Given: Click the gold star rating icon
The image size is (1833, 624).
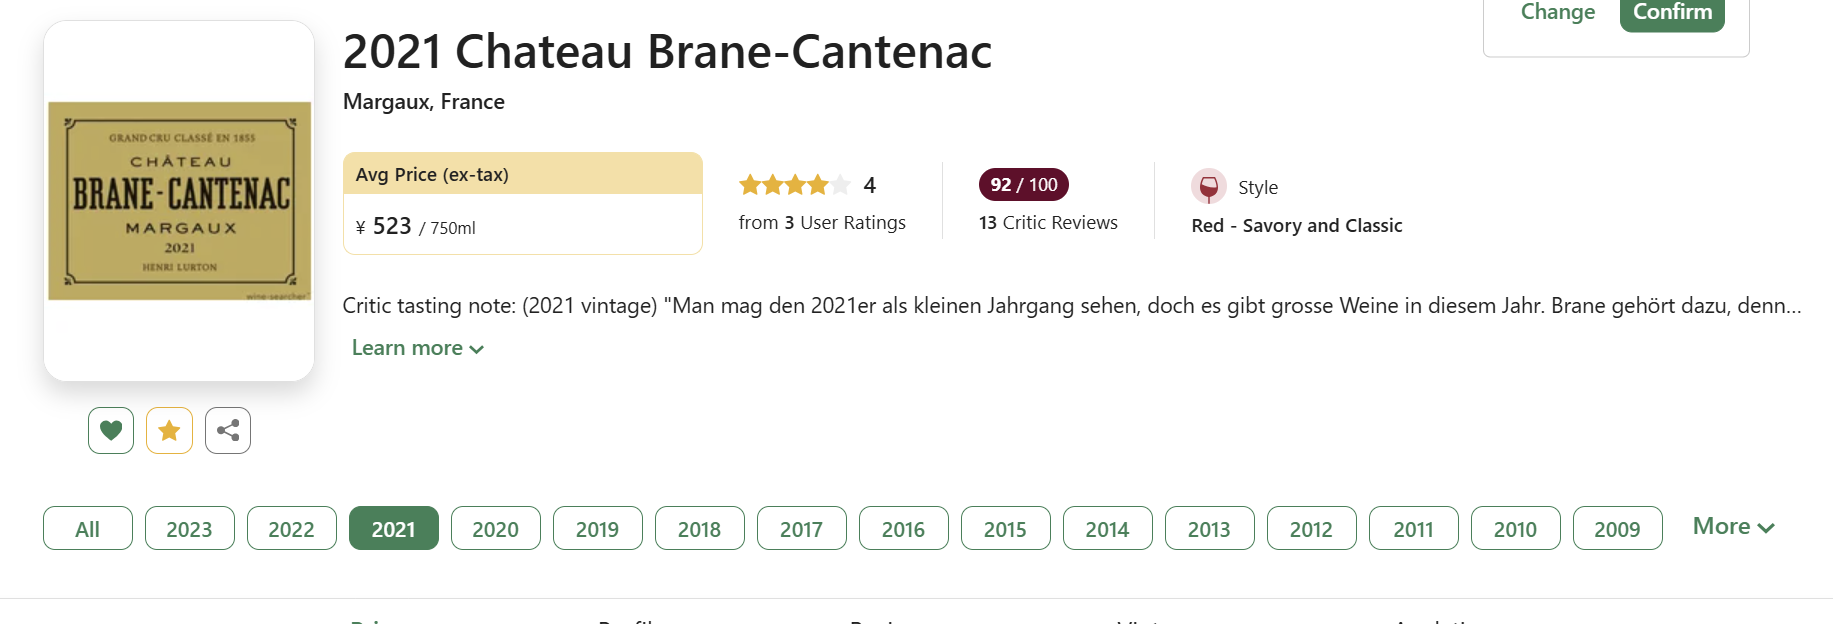Looking at the screenshot, I should point(169,431).
